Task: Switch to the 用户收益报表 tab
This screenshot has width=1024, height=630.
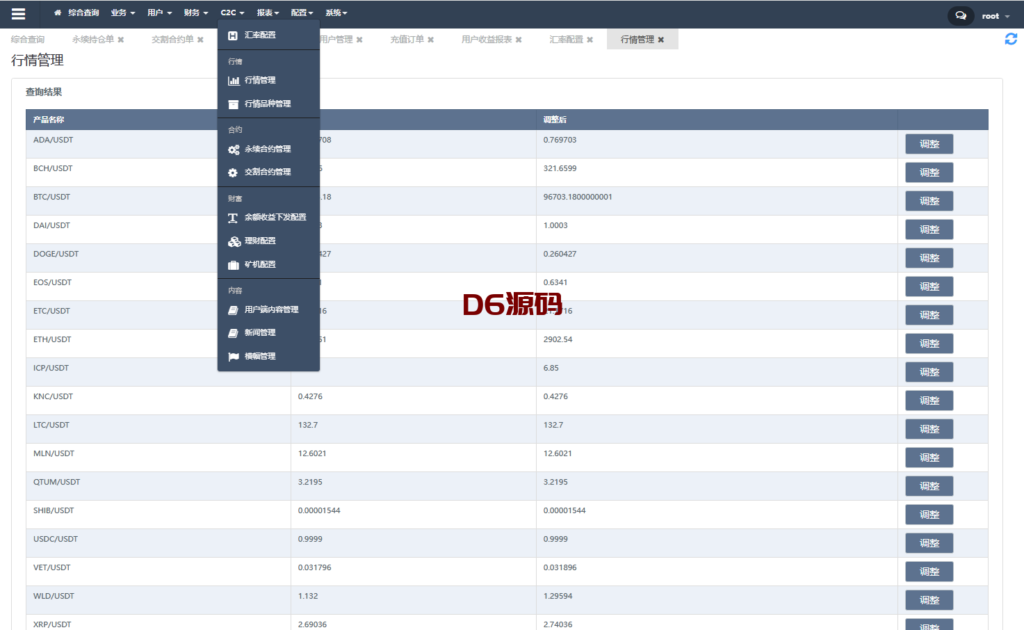Action: pos(487,40)
